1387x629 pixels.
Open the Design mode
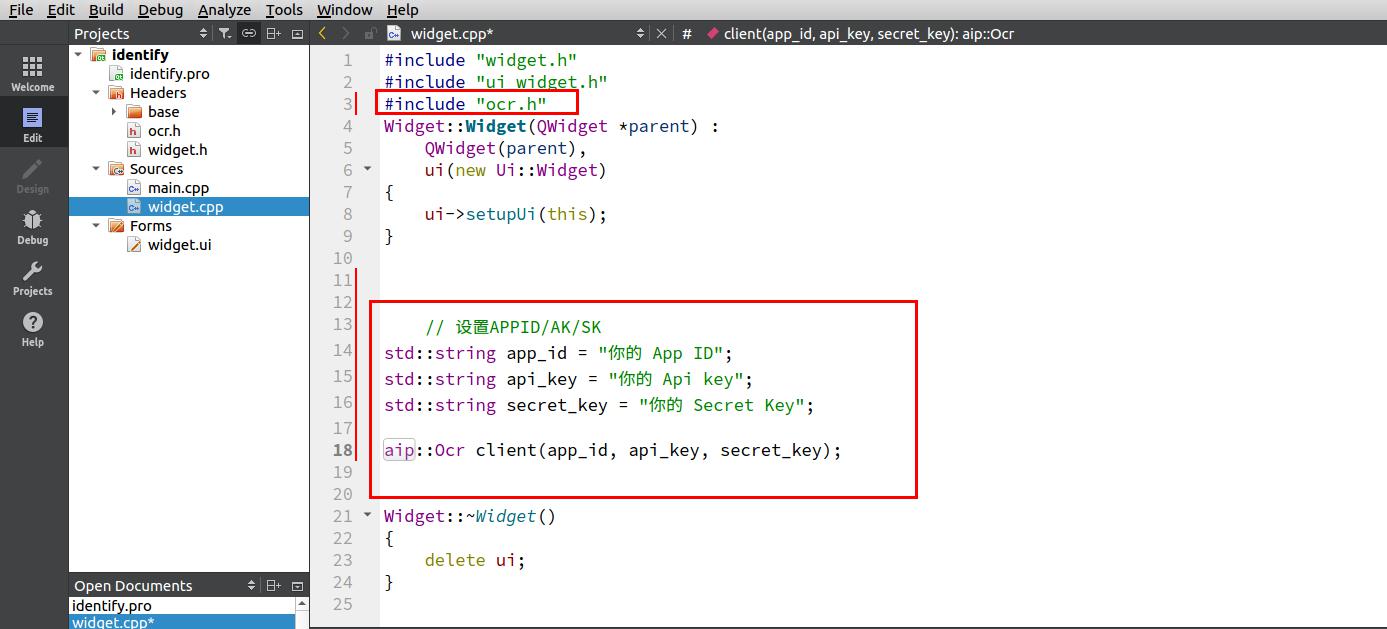[33, 176]
